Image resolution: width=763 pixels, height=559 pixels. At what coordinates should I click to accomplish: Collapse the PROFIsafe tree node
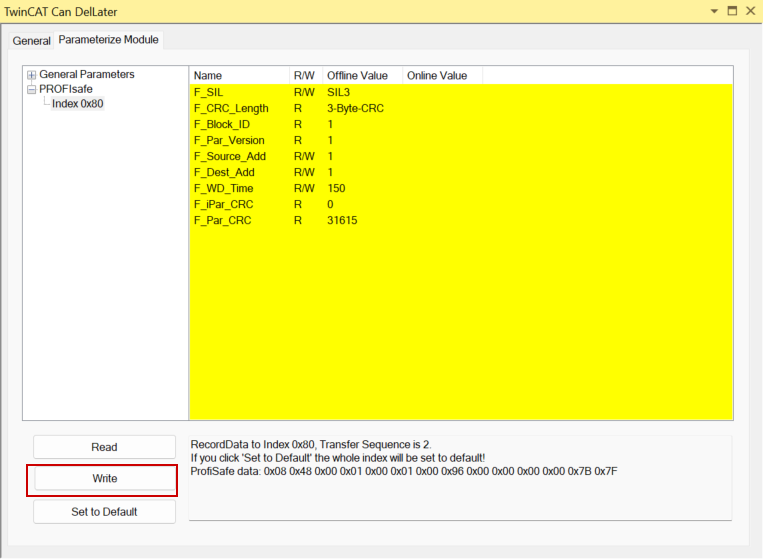[x=32, y=90]
